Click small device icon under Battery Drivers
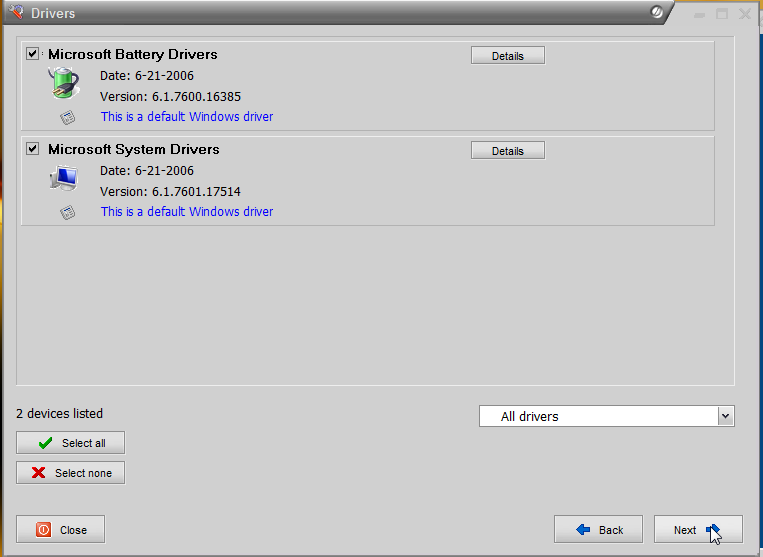Viewport: 763px width, 557px height. 67,117
